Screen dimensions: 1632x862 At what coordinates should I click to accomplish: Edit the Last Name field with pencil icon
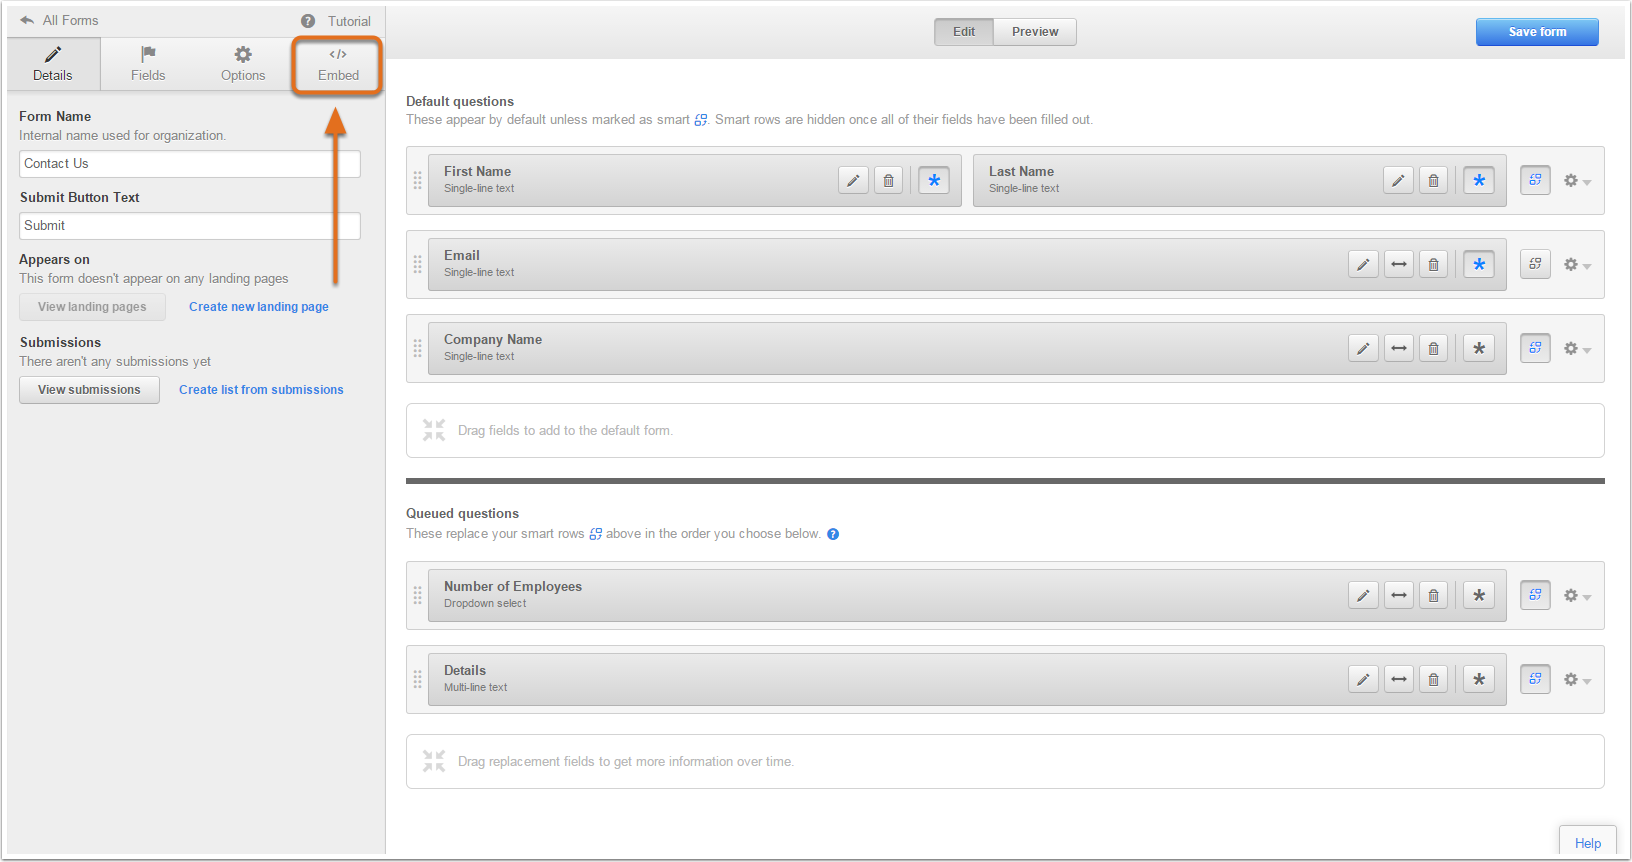tap(1398, 181)
